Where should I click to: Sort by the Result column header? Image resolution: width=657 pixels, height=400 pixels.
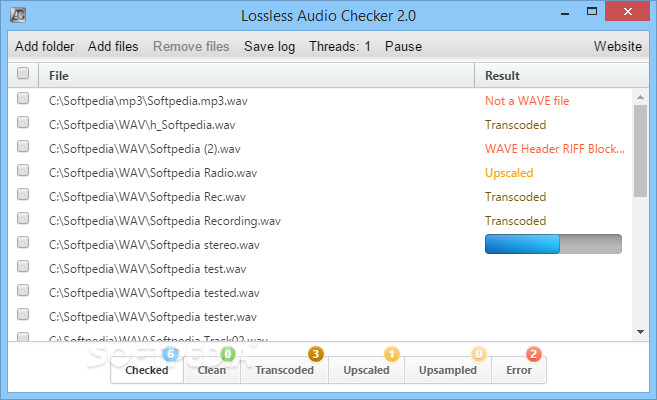[x=561, y=76]
